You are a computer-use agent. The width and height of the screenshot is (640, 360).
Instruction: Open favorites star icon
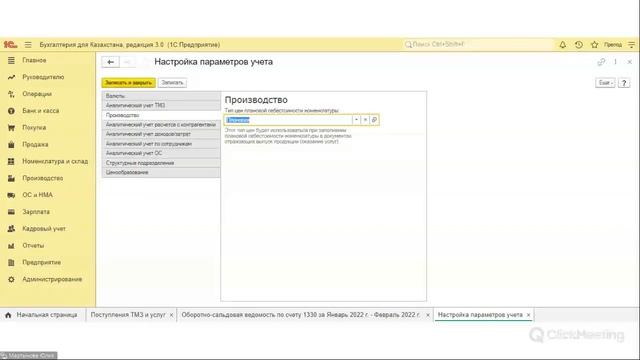click(594, 44)
